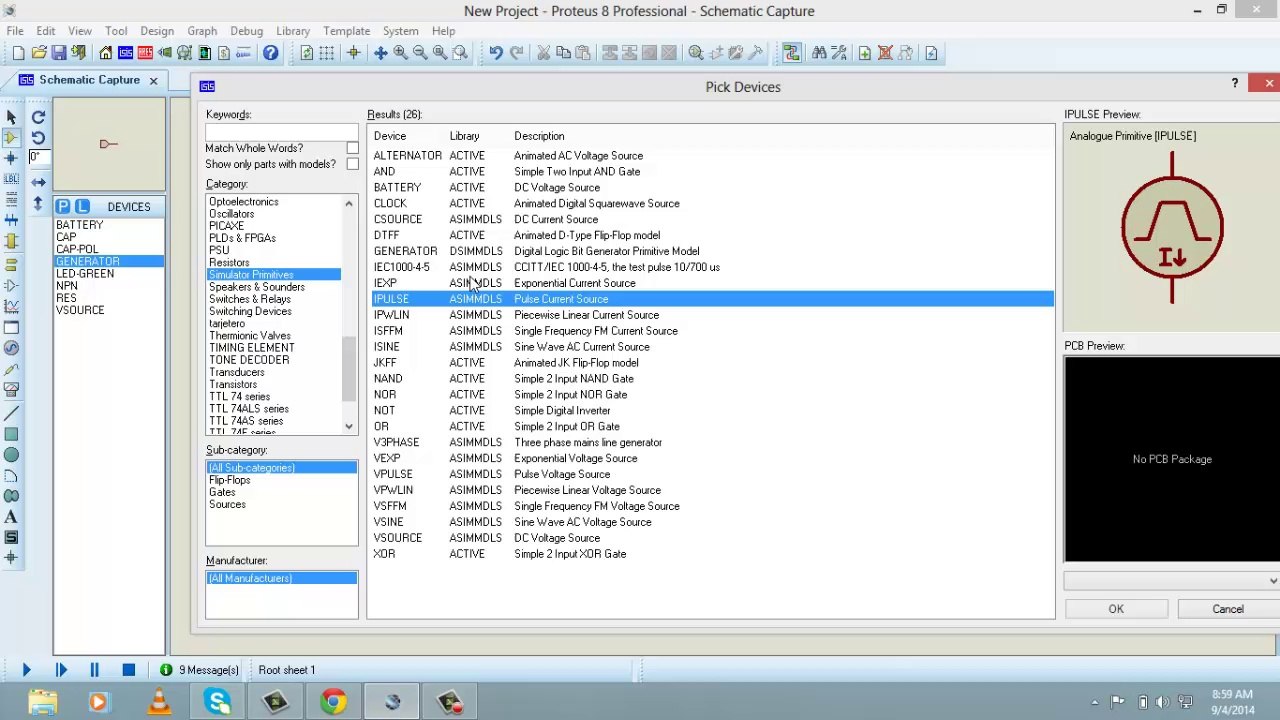The image size is (1280, 720).
Task: Open a project with the folder icon
Action: pyautogui.click(x=39, y=53)
